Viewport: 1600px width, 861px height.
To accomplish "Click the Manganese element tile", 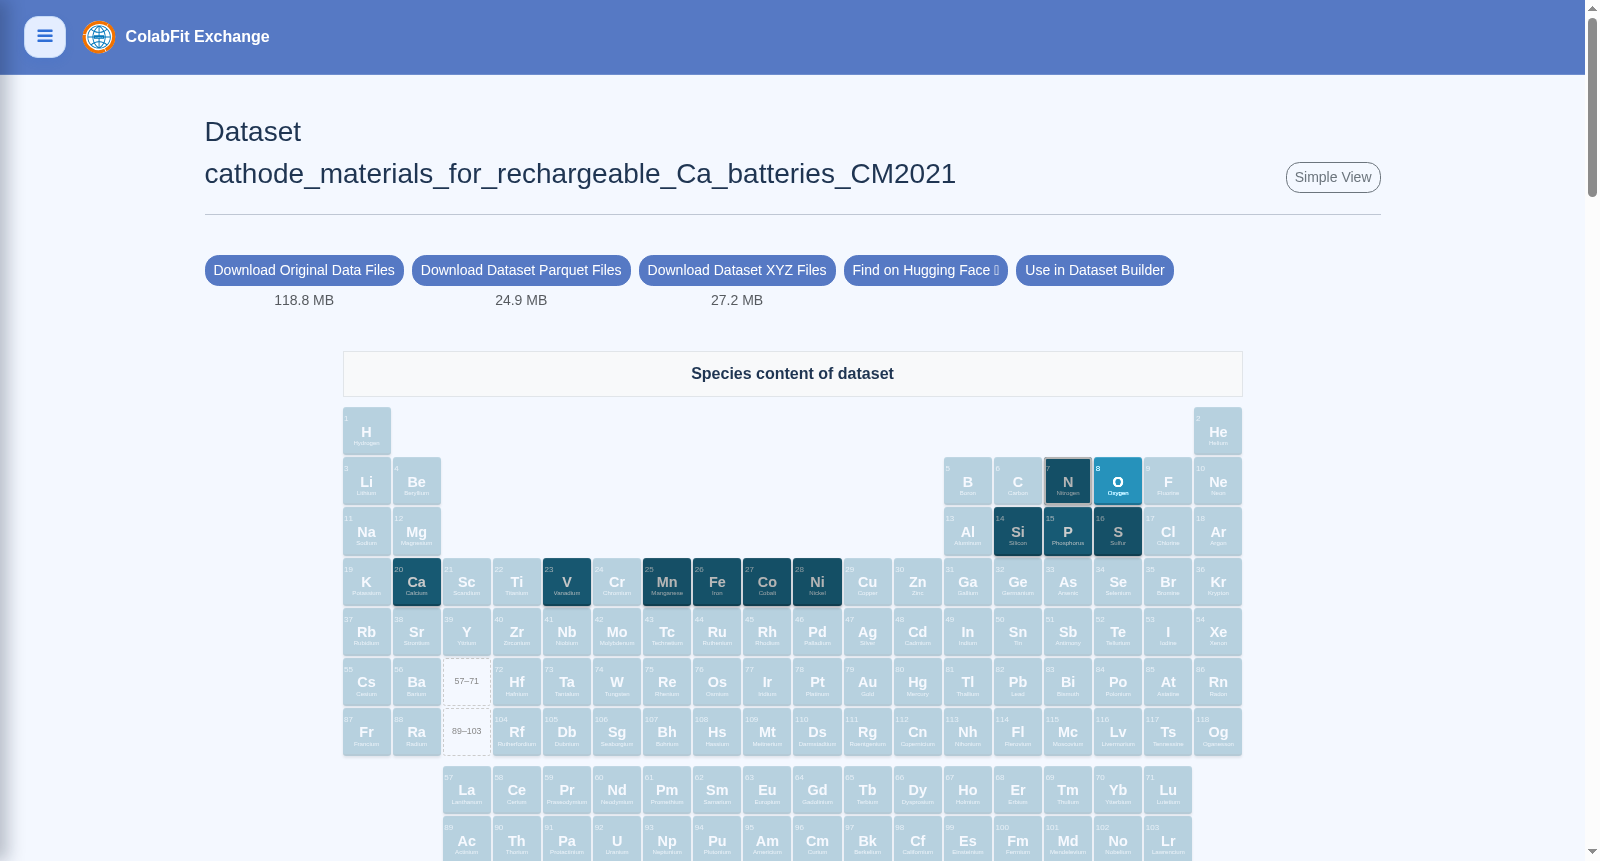I will pos(667,582).
